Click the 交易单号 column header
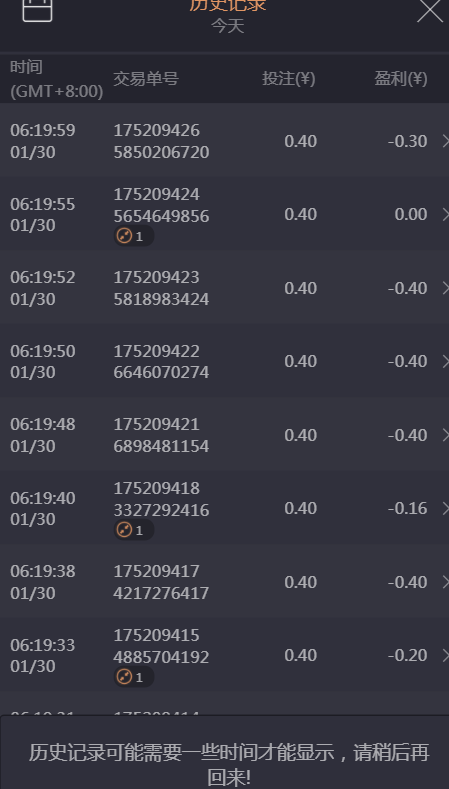449x789 pixels. click(x=145, y=79)
